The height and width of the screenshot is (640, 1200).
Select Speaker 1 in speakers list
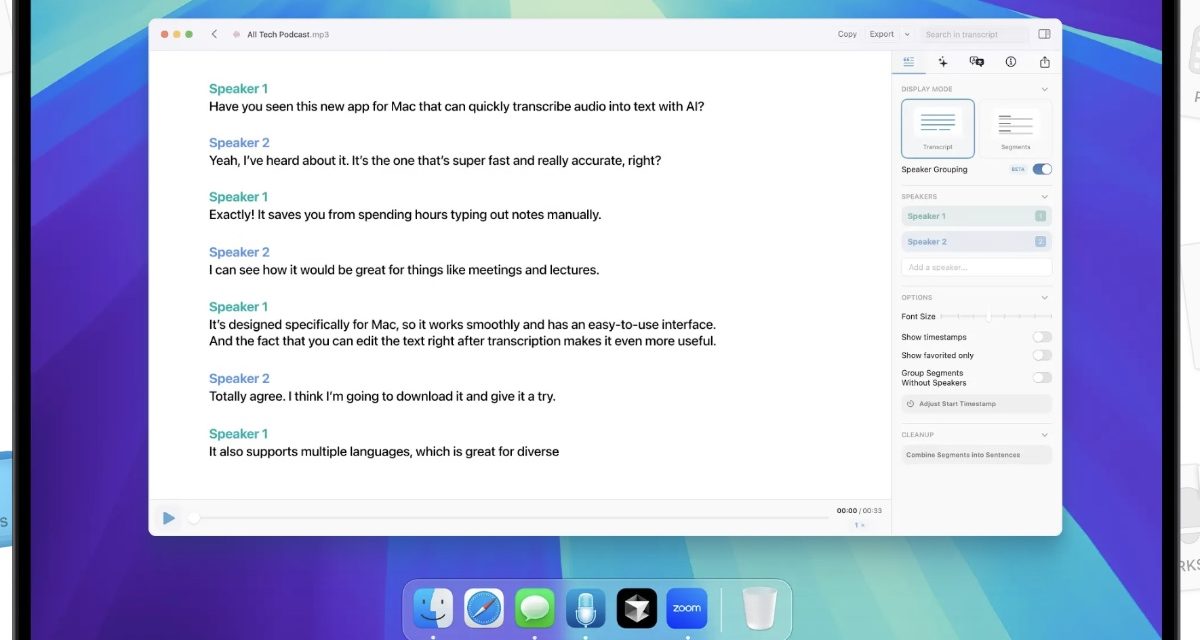pyautogui.click(x=976, y=216)
